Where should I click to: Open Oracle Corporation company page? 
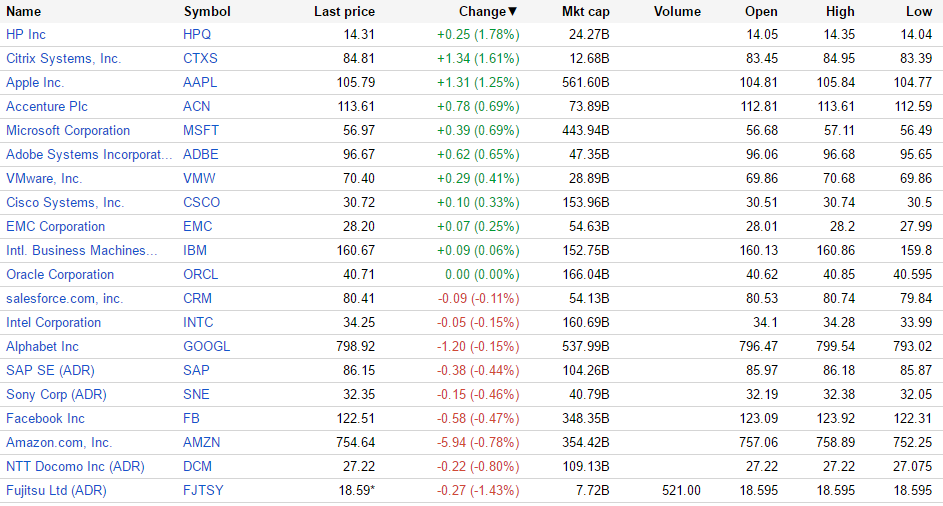pyautogui.click(x=60, y=274)
